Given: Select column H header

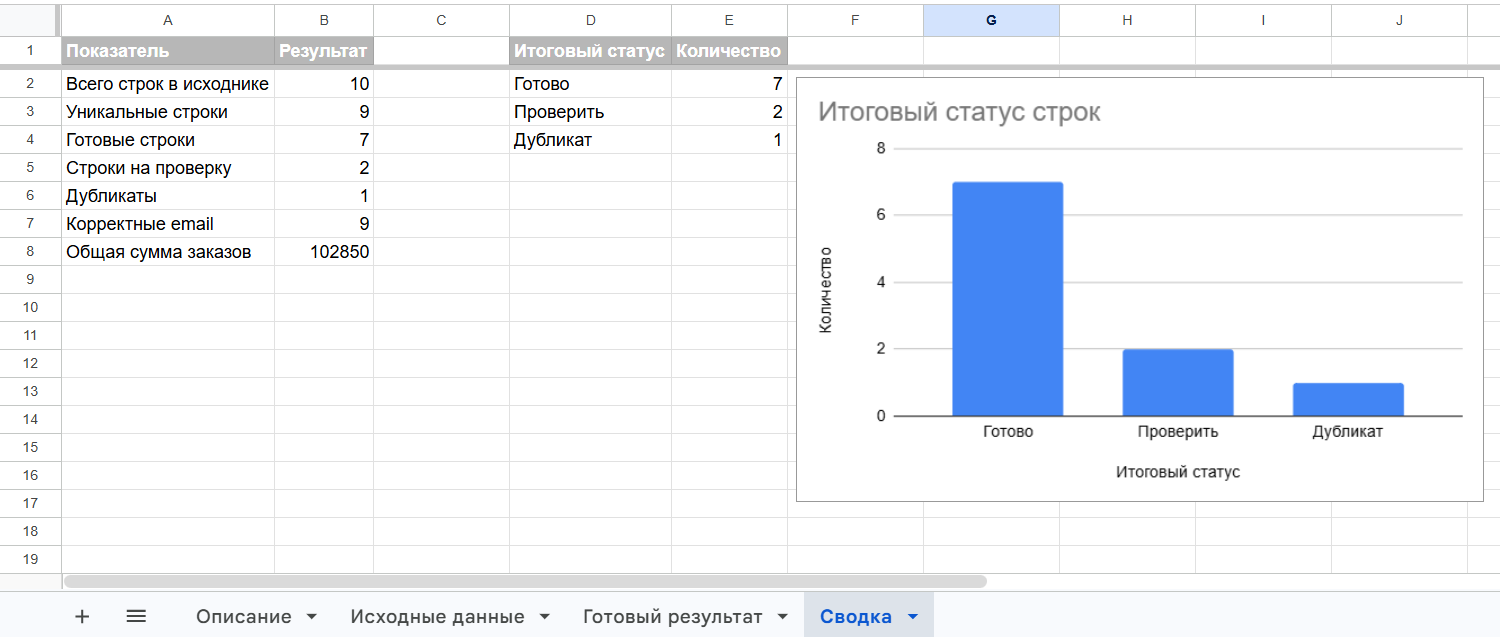Looking at the screenshot, I should (1127, 20).
